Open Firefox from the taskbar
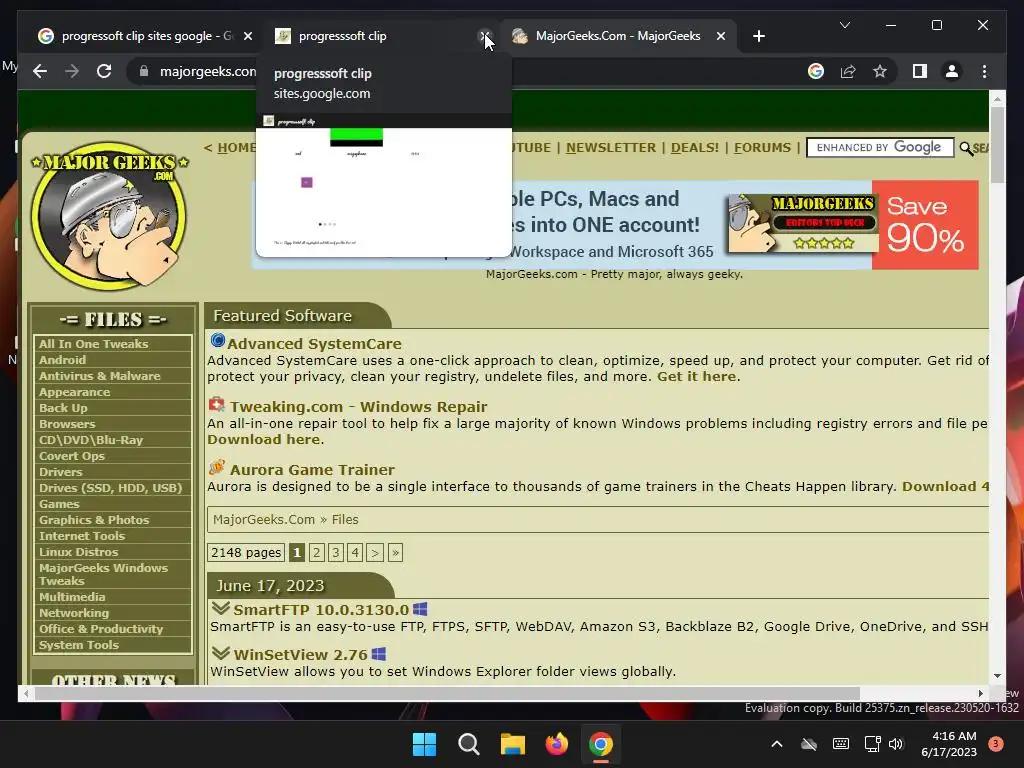1024x768 pixels. tap(556, 744)
